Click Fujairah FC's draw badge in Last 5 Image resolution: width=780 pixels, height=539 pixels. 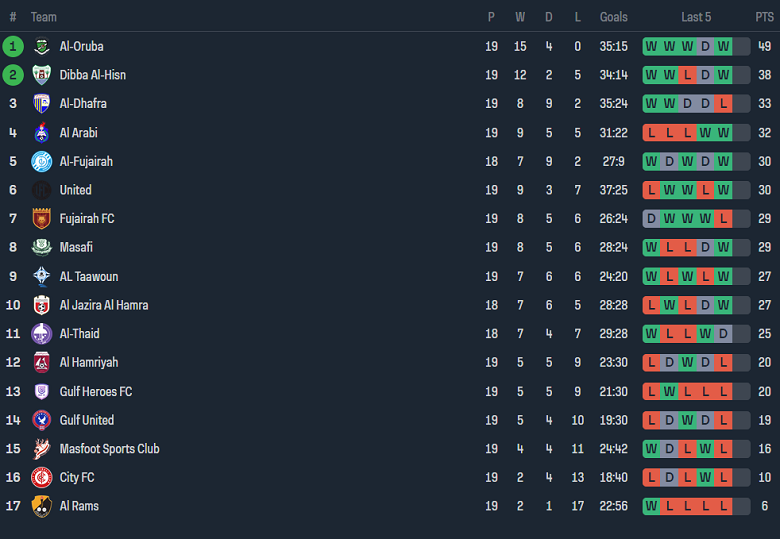pos(651,219)
